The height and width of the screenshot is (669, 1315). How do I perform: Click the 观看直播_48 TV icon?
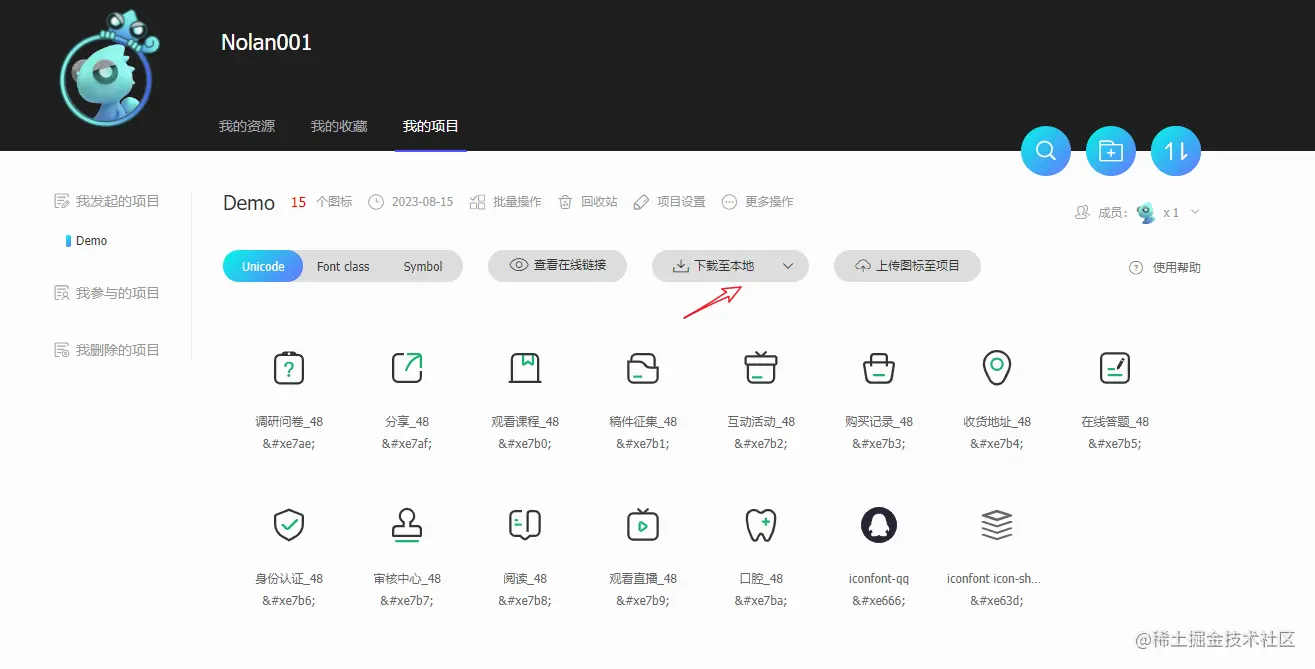[642, 524]
